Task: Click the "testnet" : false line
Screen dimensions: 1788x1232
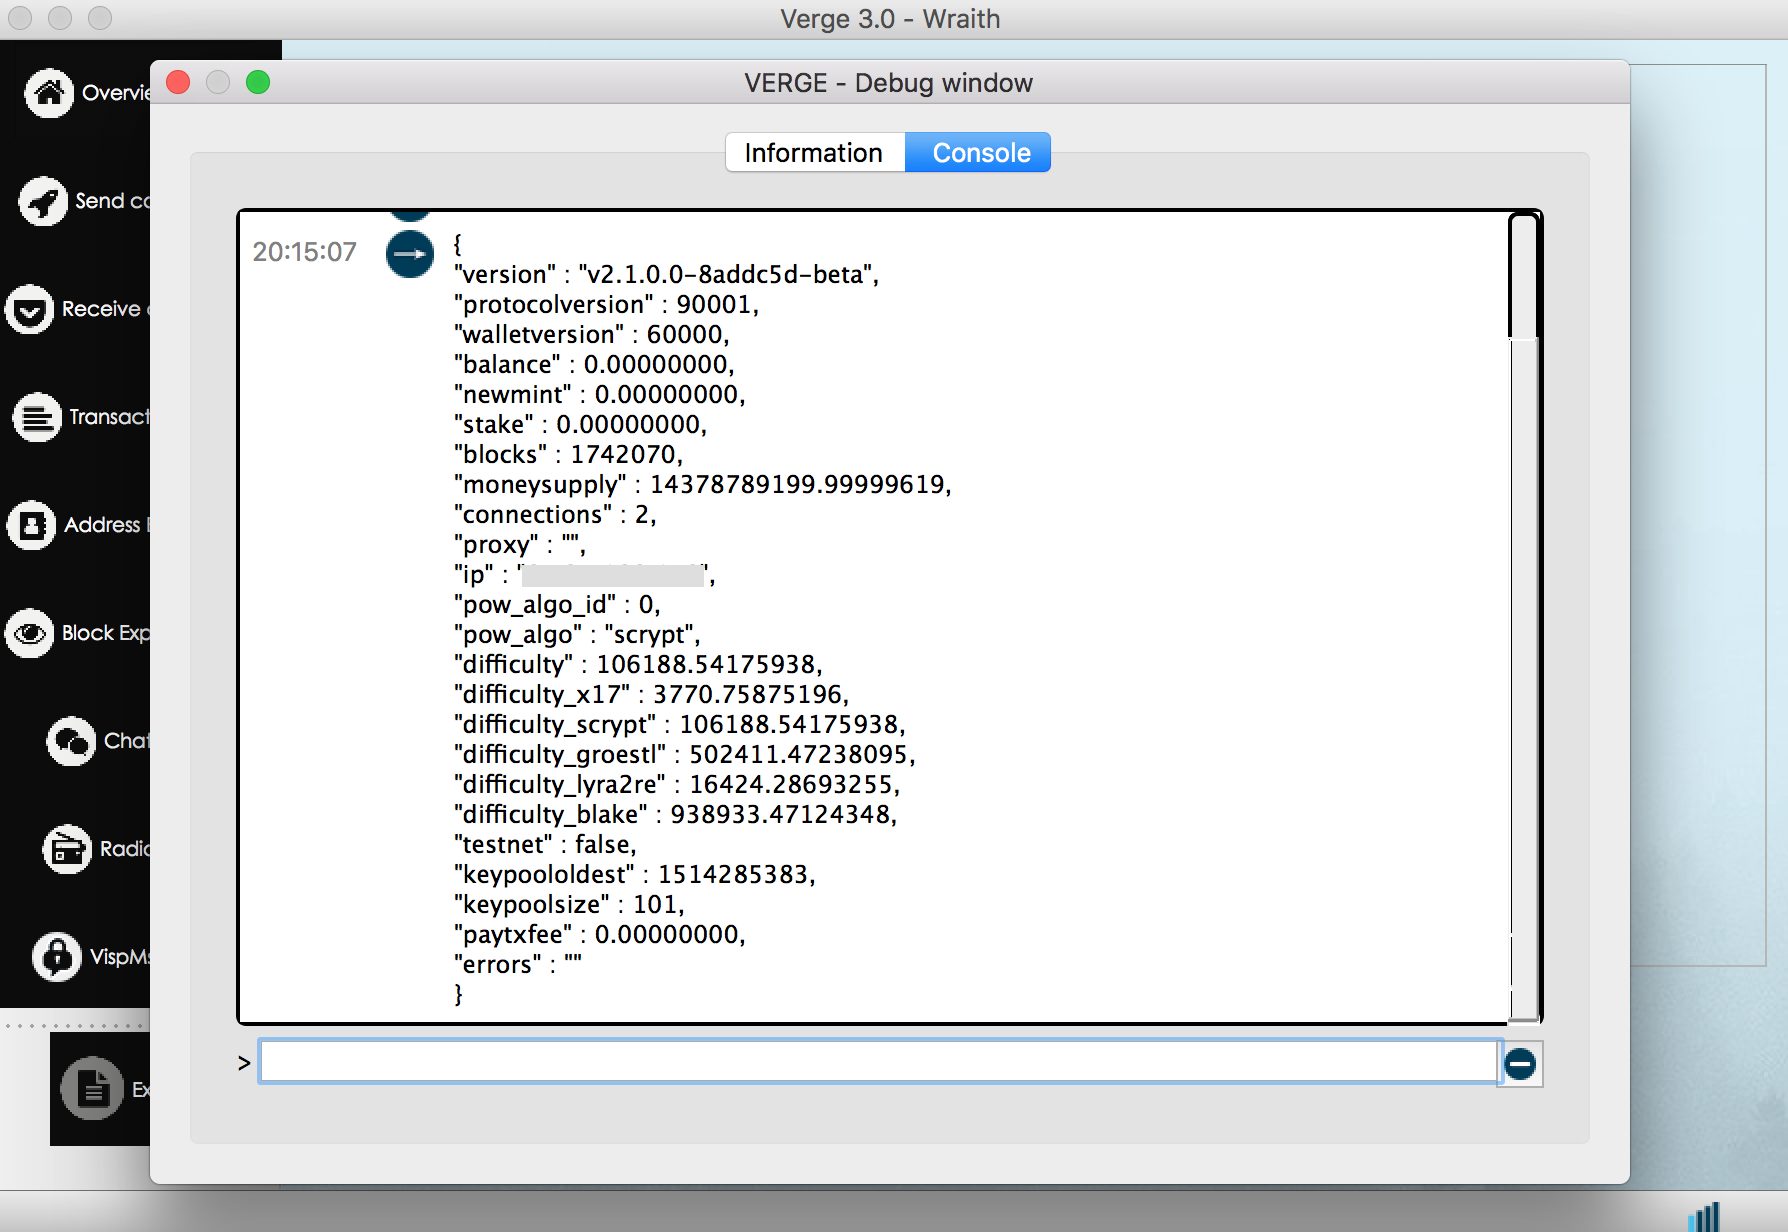Action: (545, 844)
